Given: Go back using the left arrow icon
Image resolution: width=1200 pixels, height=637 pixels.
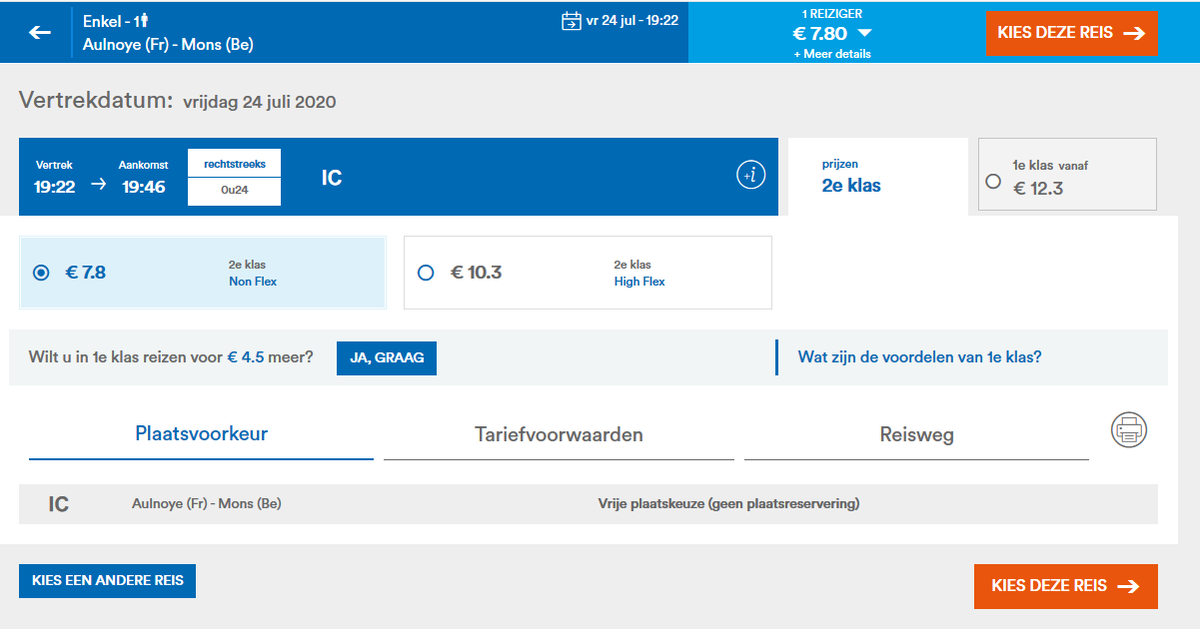Looking at the screenshot, I should (40, 33).
